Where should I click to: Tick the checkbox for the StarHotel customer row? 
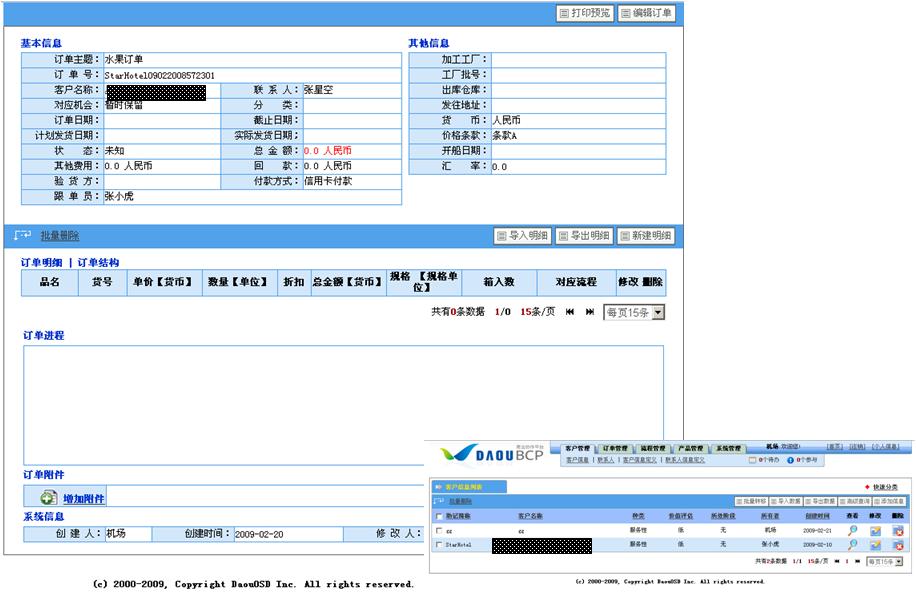tap(438, 545)
